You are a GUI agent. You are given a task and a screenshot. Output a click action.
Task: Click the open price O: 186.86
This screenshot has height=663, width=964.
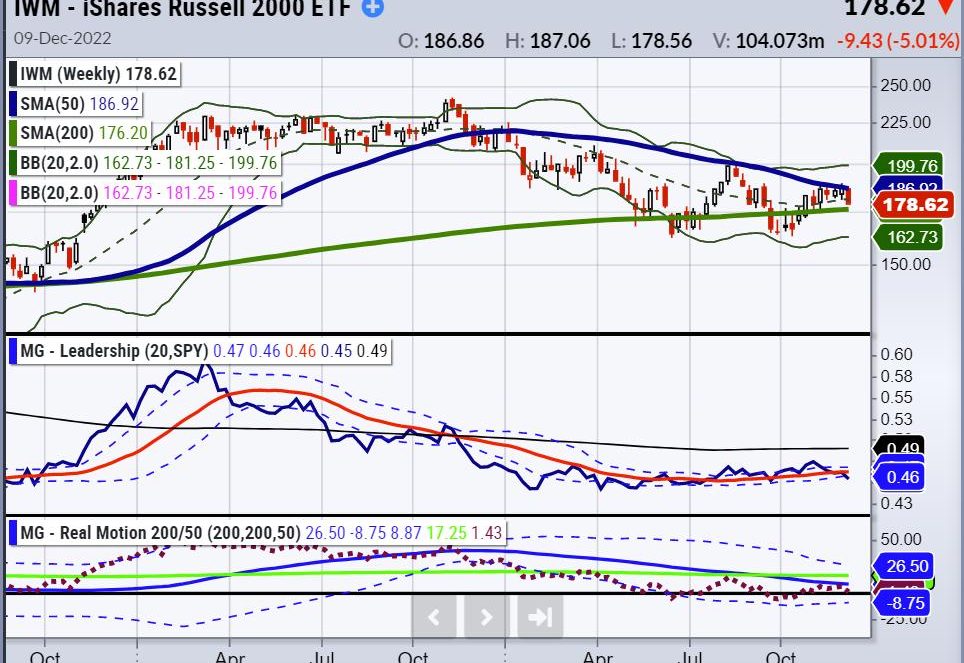(441, 41)
